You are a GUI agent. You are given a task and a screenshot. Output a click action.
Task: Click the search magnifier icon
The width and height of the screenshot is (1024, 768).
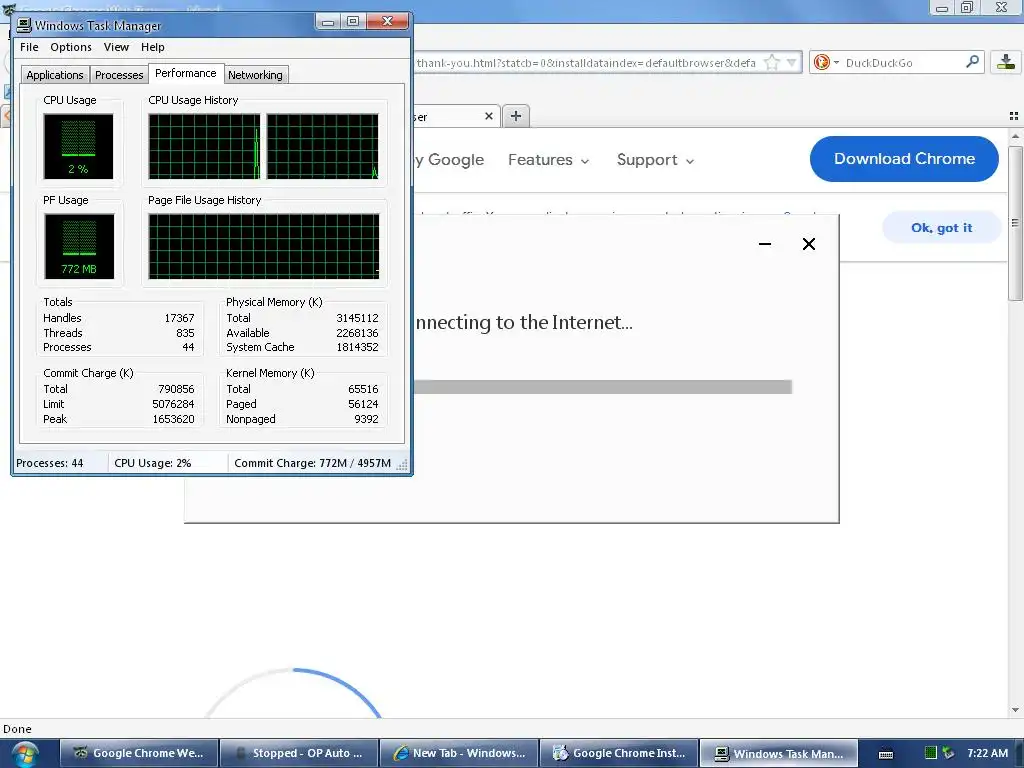[972, 62]
